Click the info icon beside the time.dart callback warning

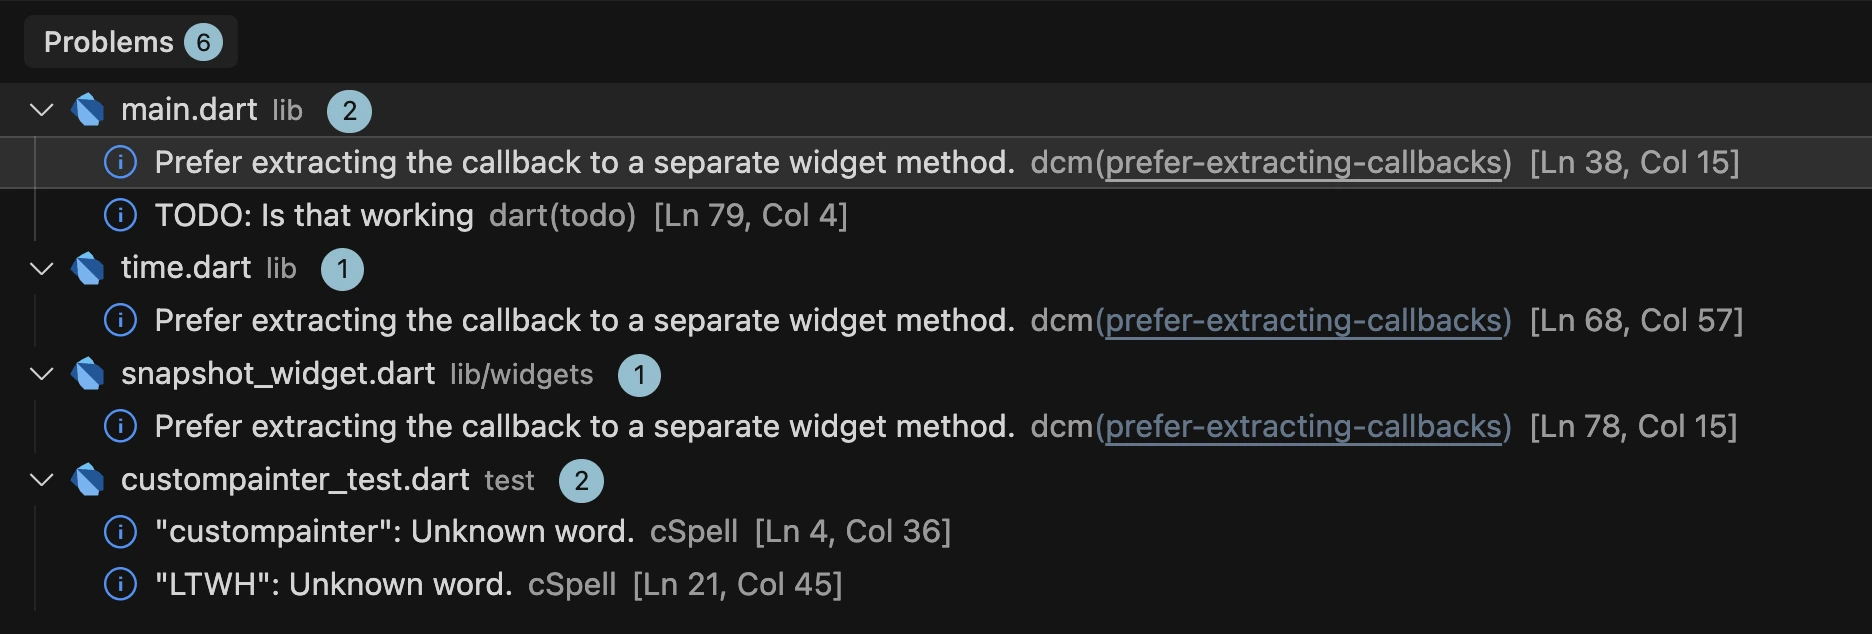tap(120, 320)
